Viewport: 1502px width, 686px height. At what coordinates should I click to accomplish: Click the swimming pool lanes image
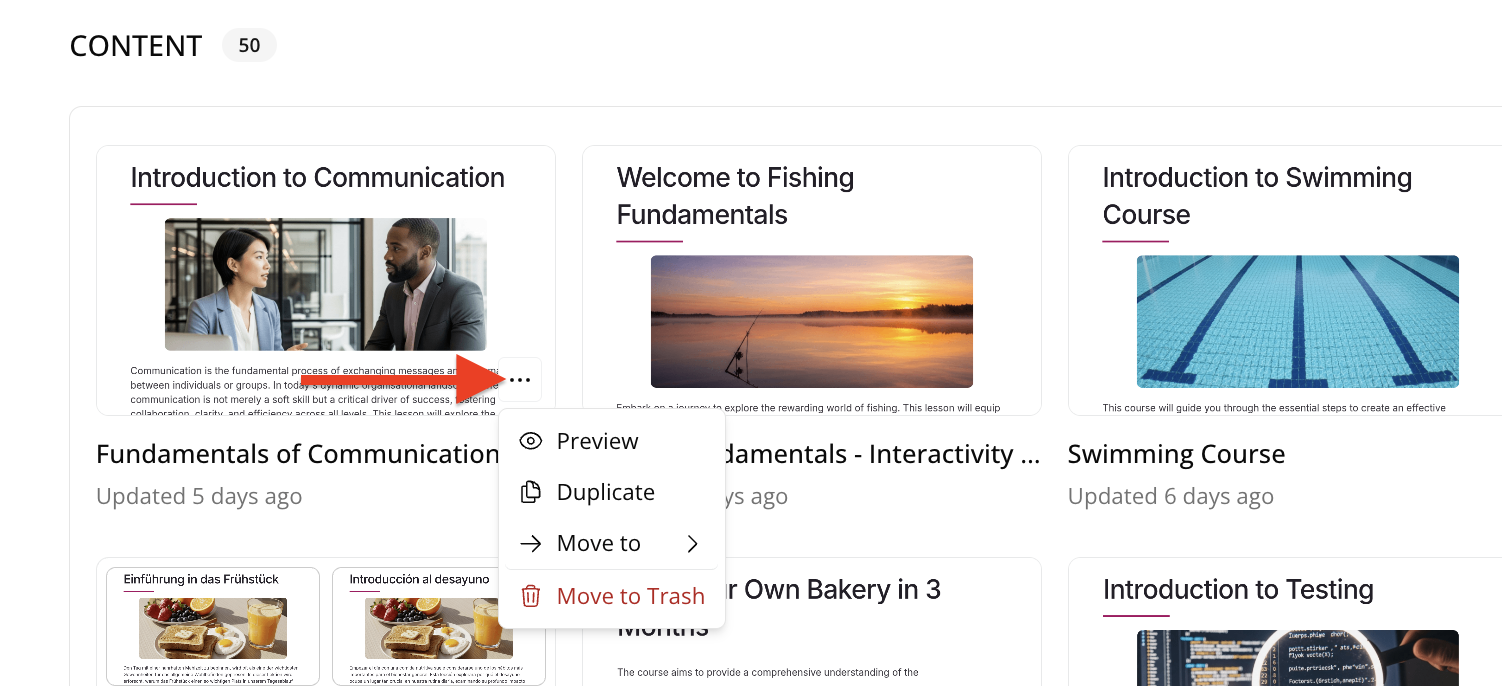coord(1297,321)
